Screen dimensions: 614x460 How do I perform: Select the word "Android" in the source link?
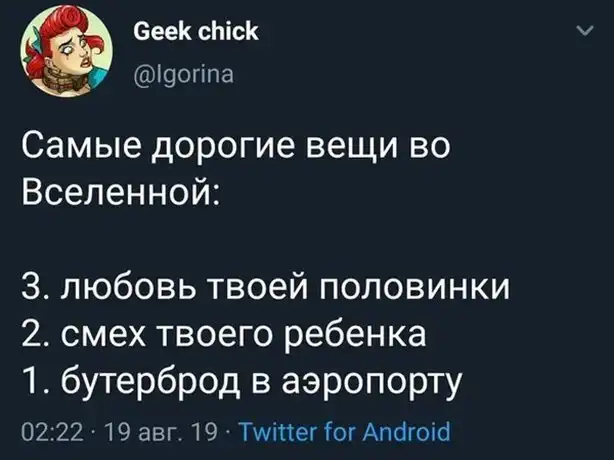click(x=406, y=431)
